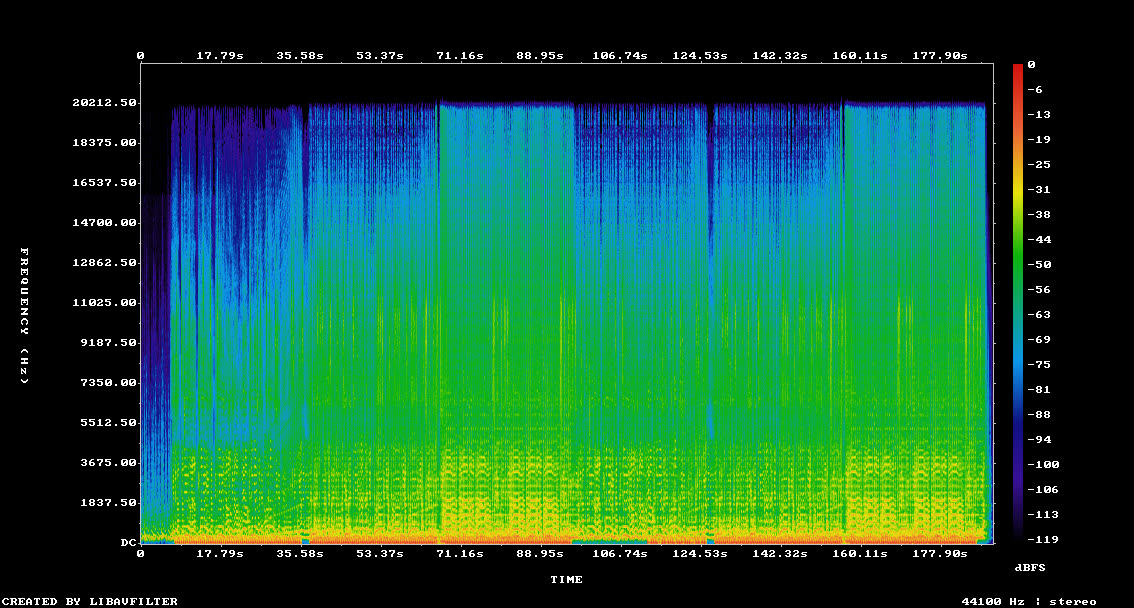The image size is (1134, 608).
Task: Click the 44100 Hz : stereo info text
Action: (1028, 601)
